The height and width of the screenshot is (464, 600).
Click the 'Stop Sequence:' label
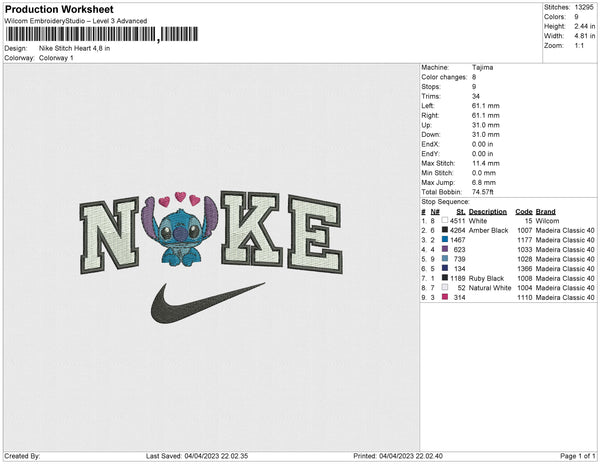(445, 202)
